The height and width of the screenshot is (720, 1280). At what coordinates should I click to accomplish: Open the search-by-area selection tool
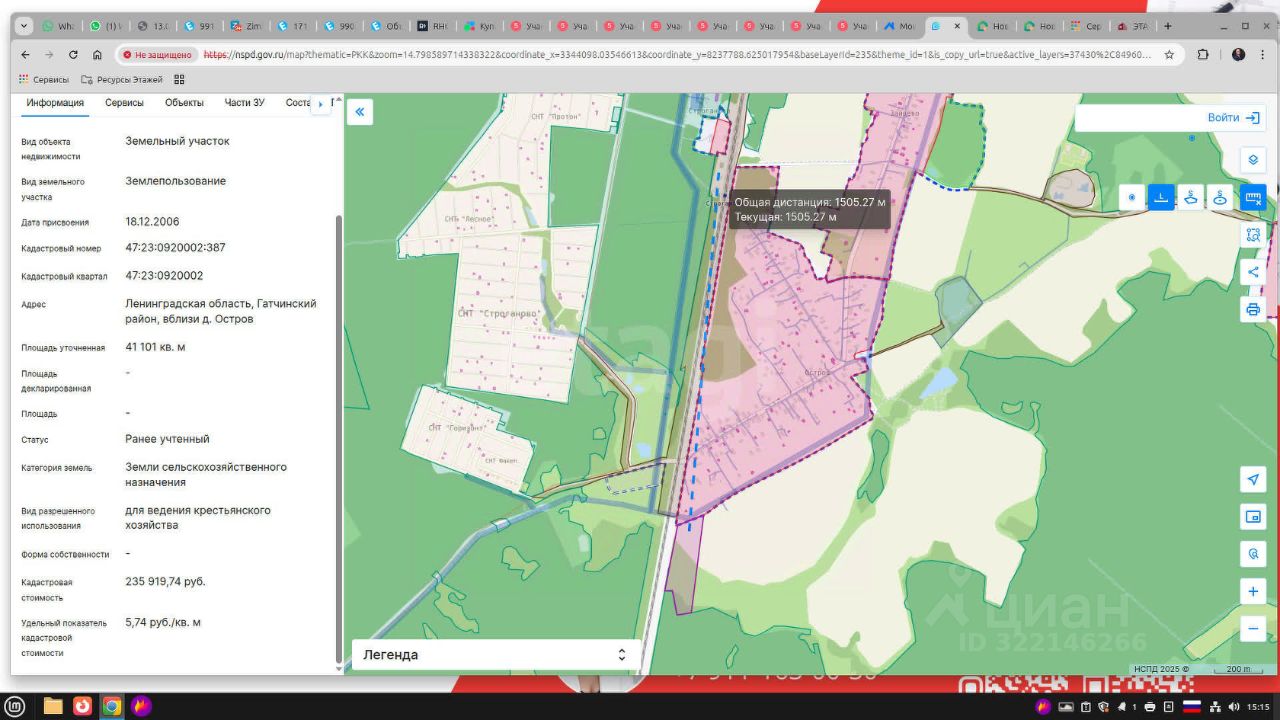point(1253,235)
